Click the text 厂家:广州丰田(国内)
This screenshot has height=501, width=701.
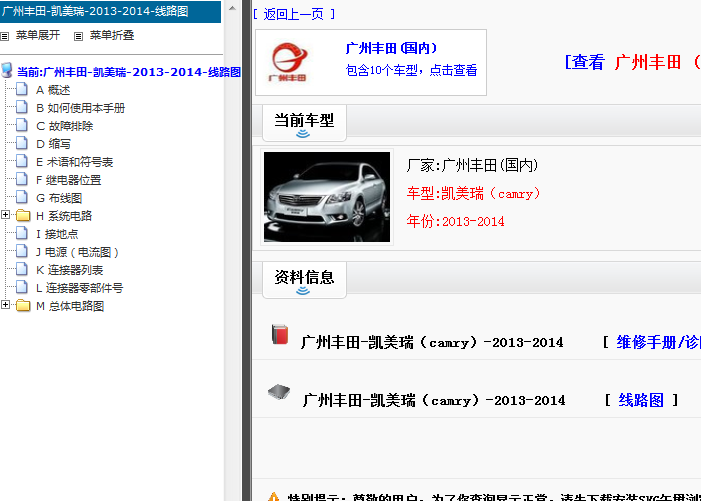click(472, 165)
